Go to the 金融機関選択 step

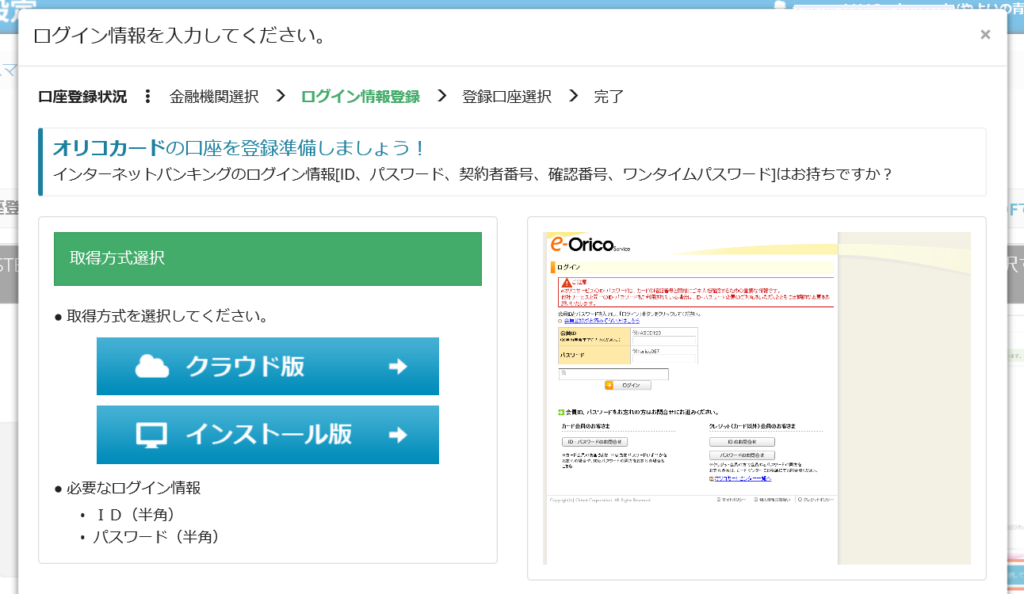(x=214, y=97)
